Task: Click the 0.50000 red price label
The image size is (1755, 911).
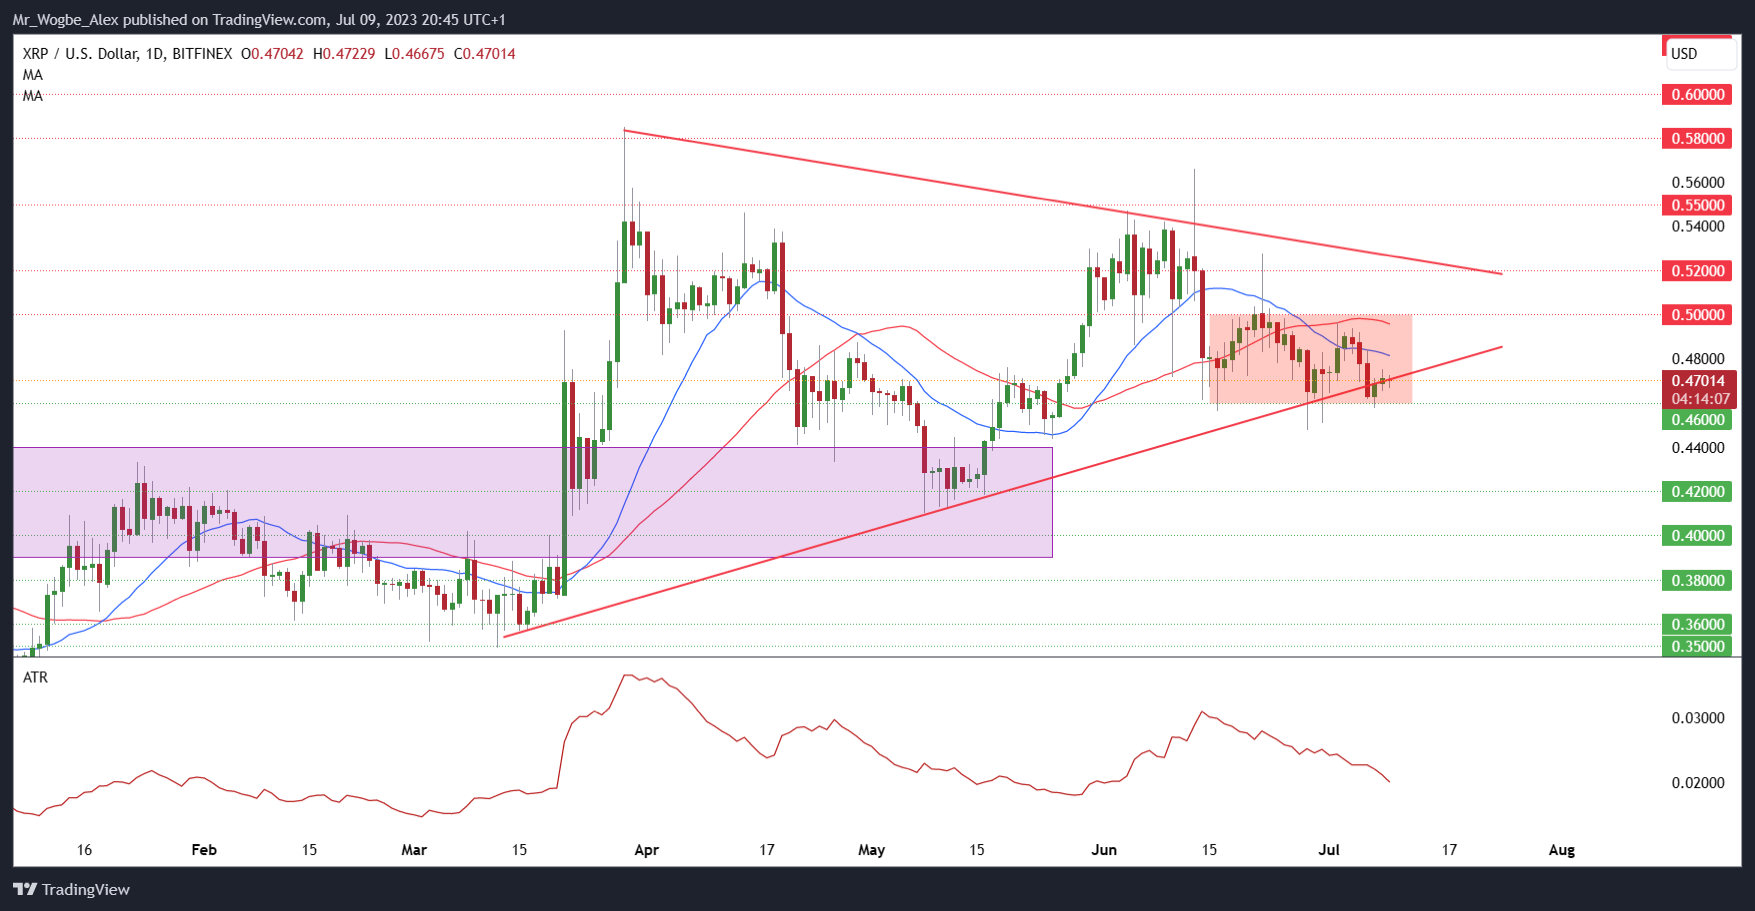Action: coord(1697,315)
